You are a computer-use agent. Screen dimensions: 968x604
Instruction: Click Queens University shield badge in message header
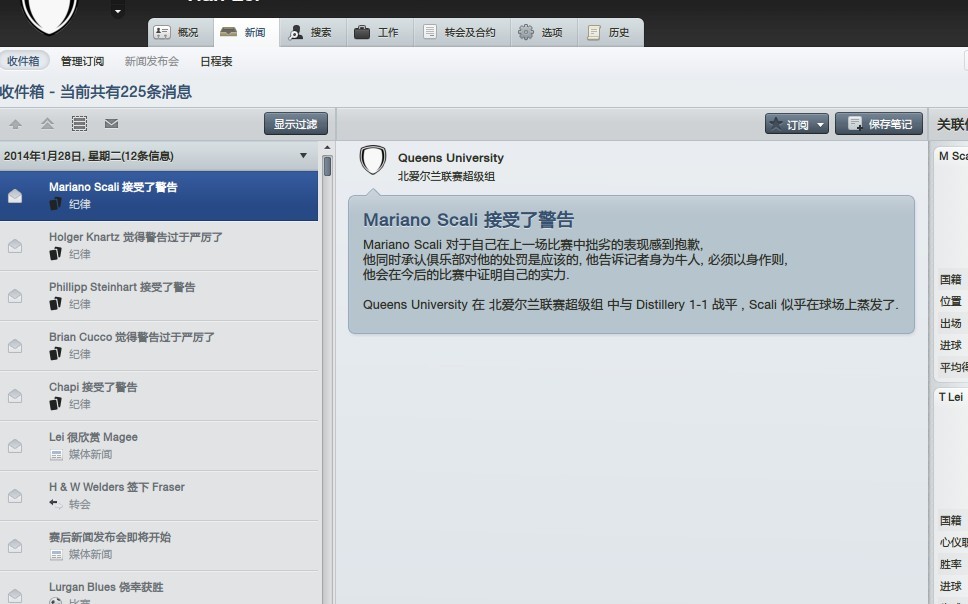point(373,160)
